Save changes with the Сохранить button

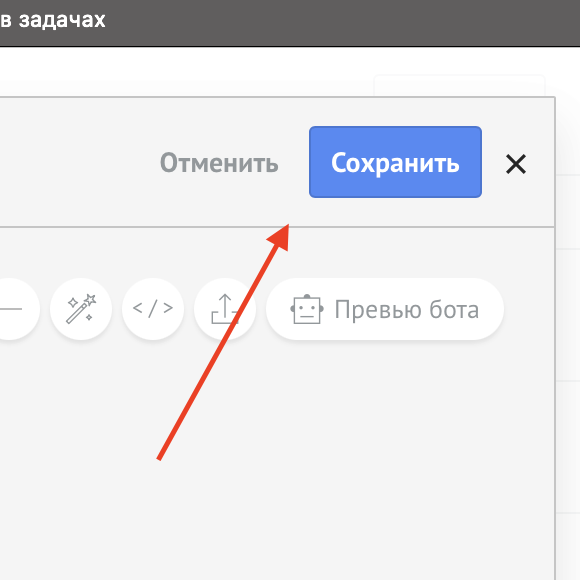(395, 162)
